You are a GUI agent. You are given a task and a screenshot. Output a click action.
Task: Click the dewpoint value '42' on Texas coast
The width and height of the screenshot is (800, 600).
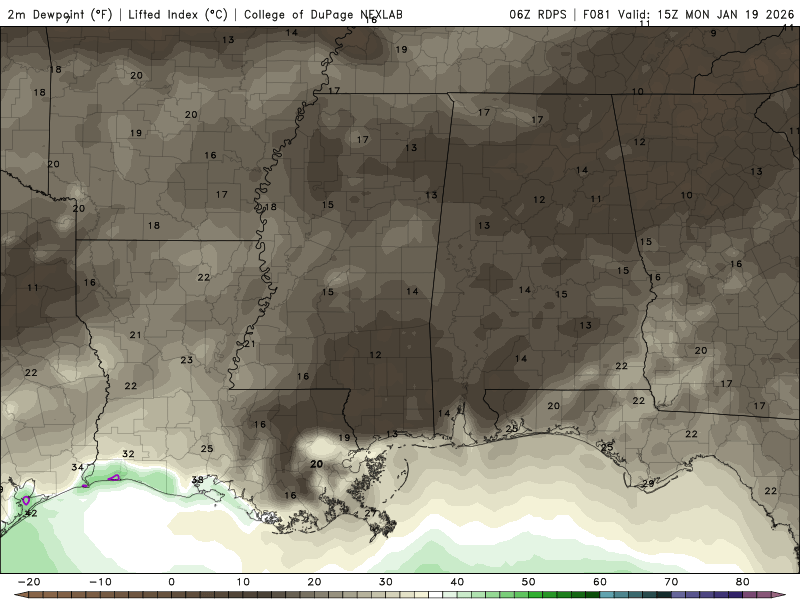[x=31, y=513]
